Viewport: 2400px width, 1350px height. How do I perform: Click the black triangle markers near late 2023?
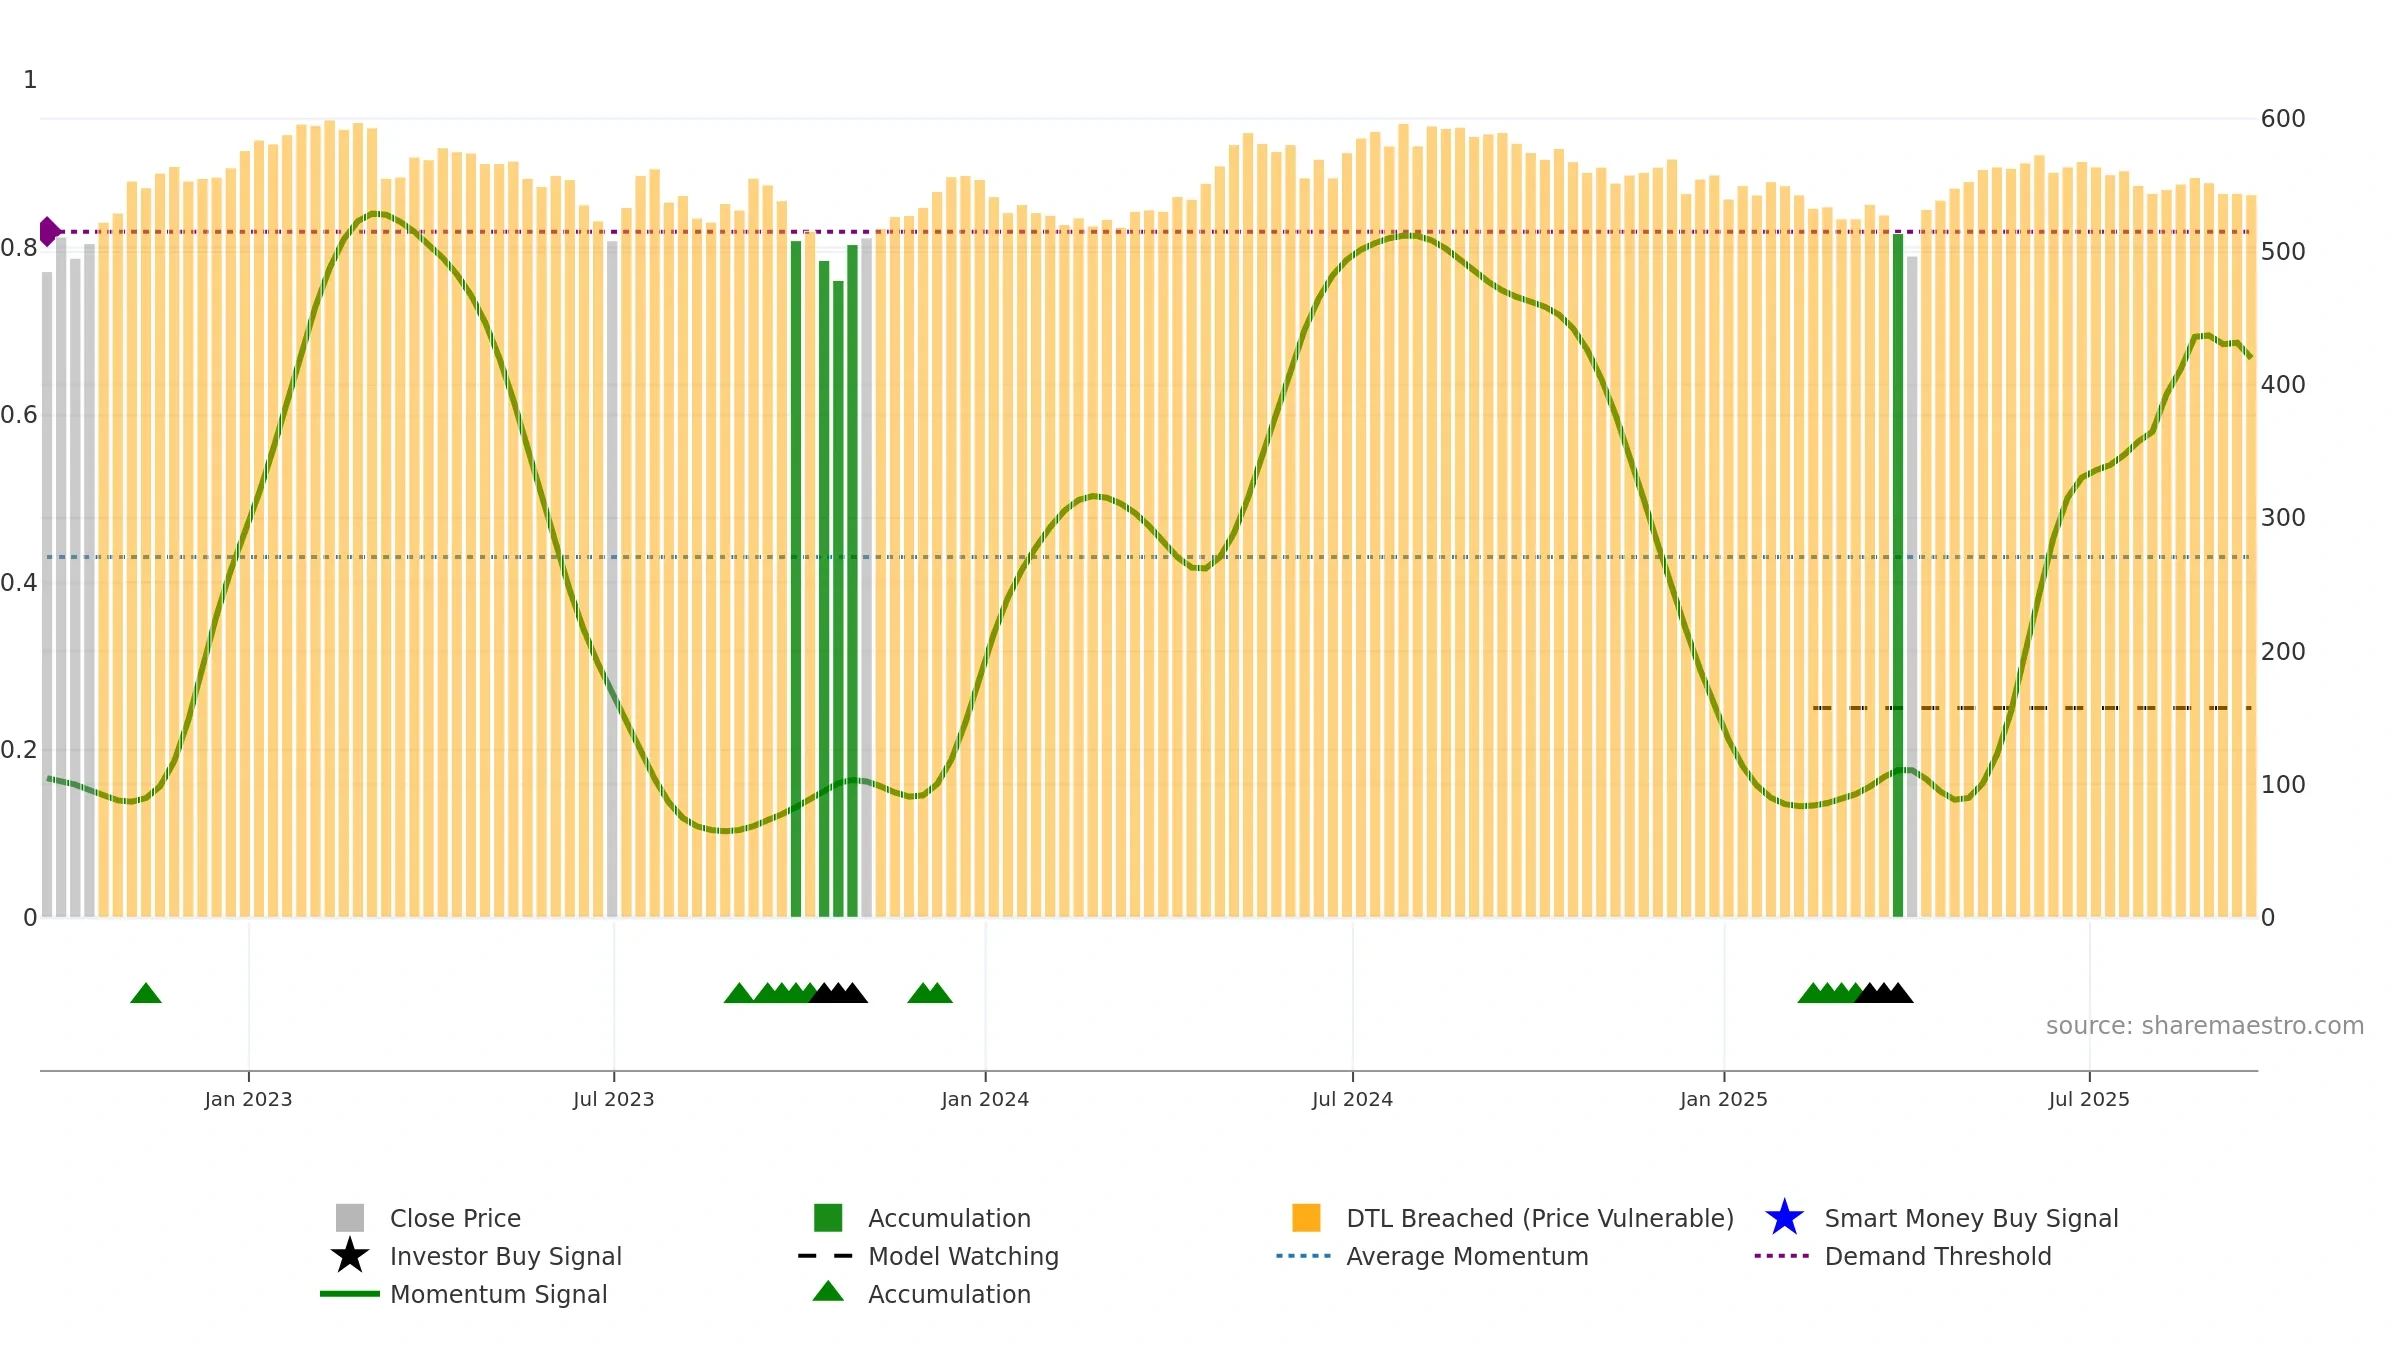tap(839, 993)
